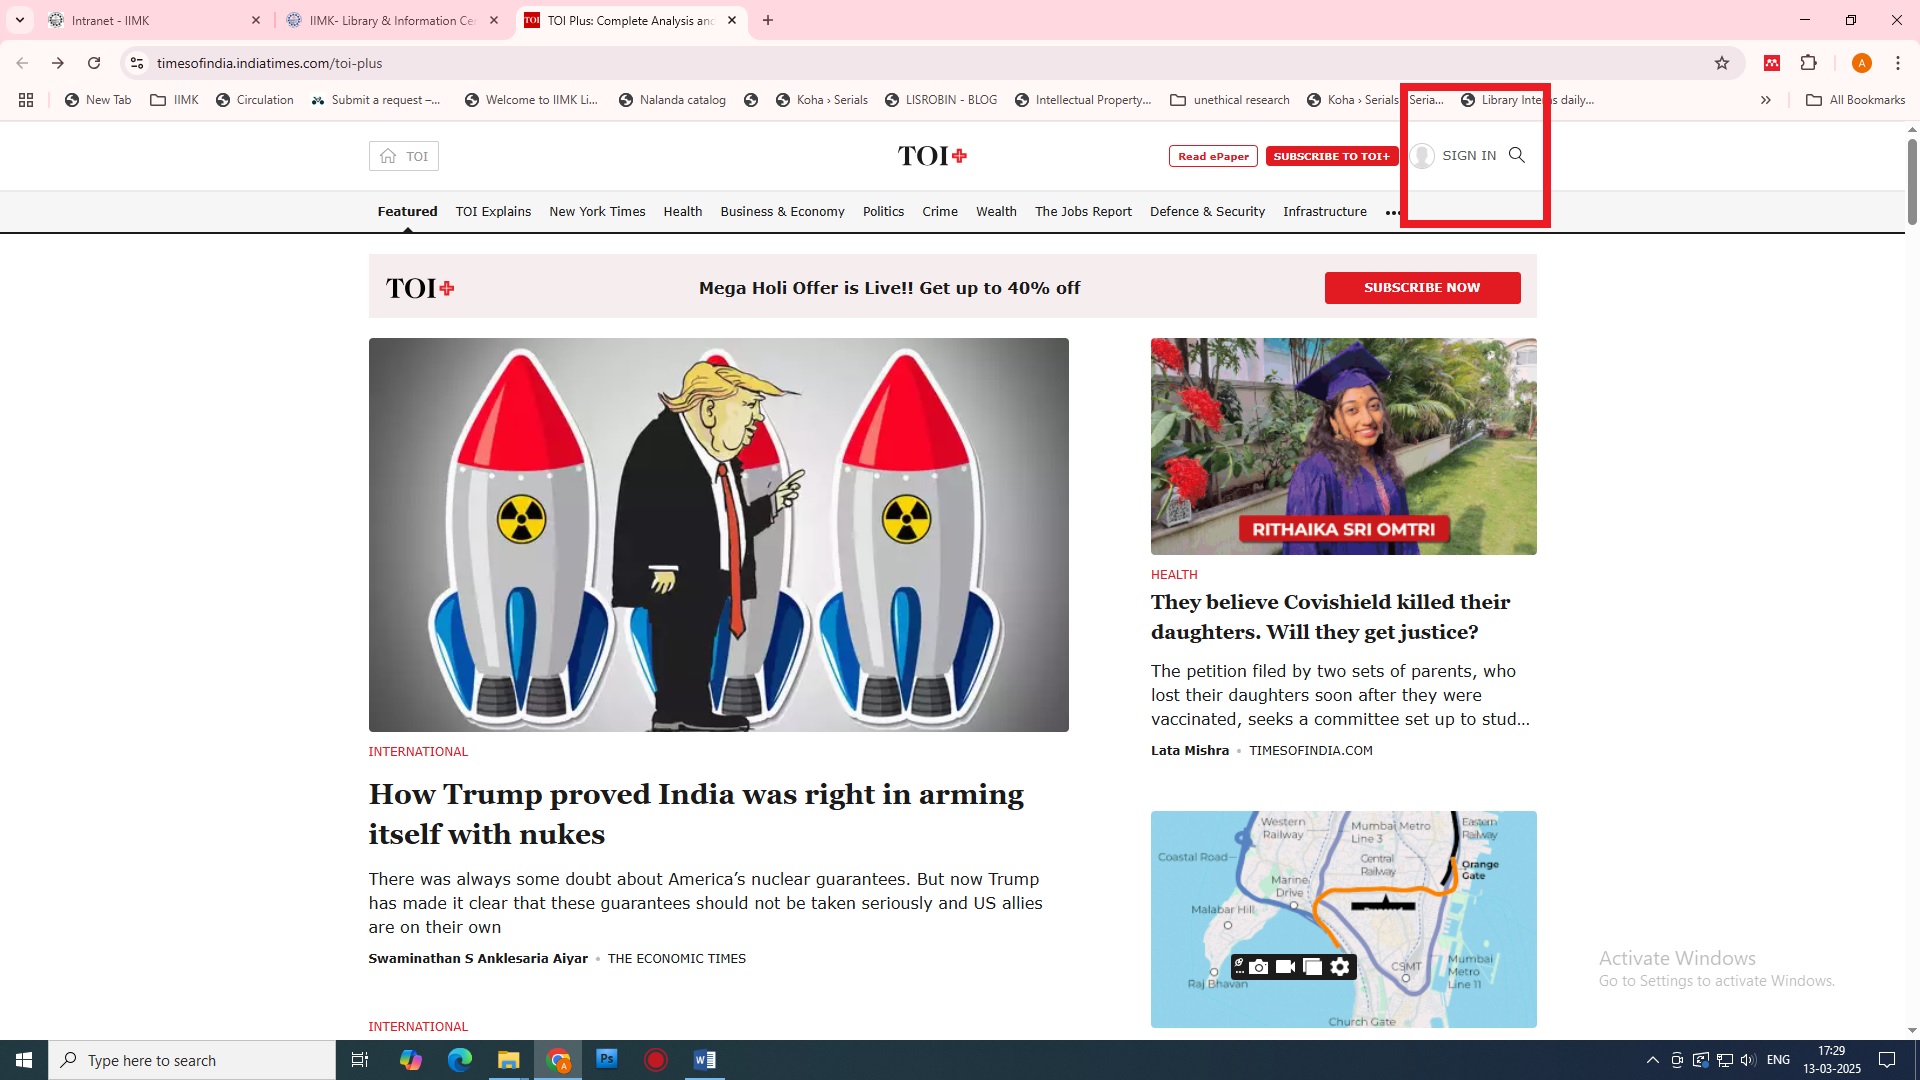Switch to the IIMK Library browser tab
Viewport: 1920px width, 1080px height.
coord(392,20)
